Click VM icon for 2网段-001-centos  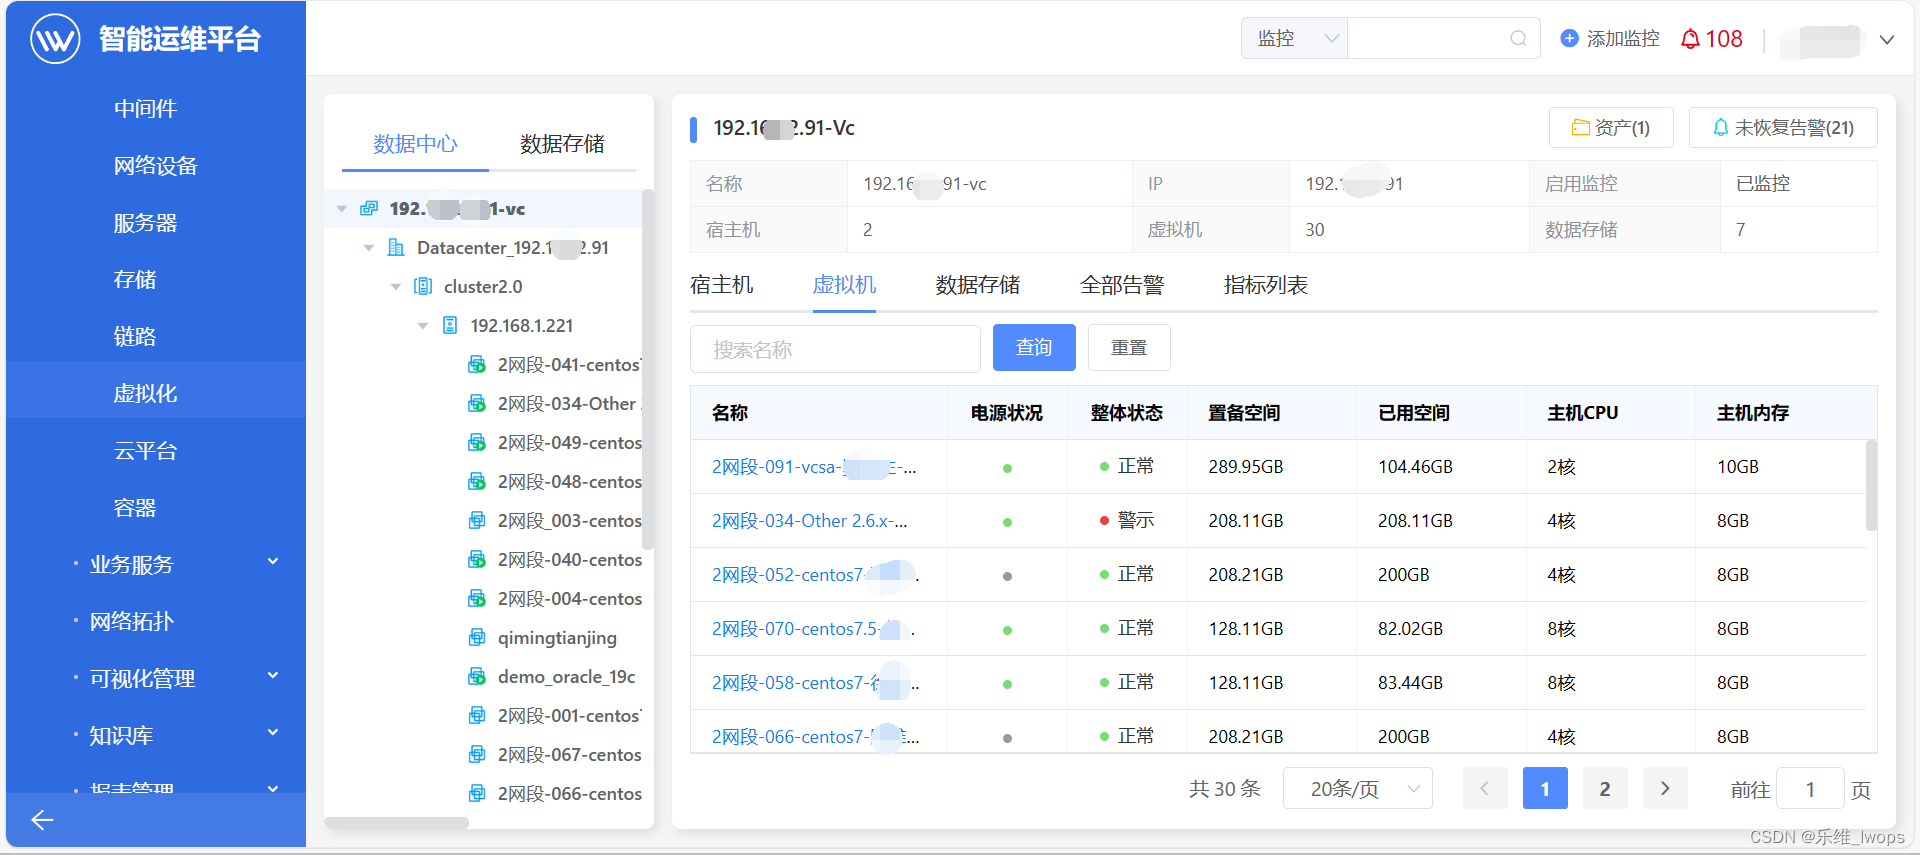(477, 715)
